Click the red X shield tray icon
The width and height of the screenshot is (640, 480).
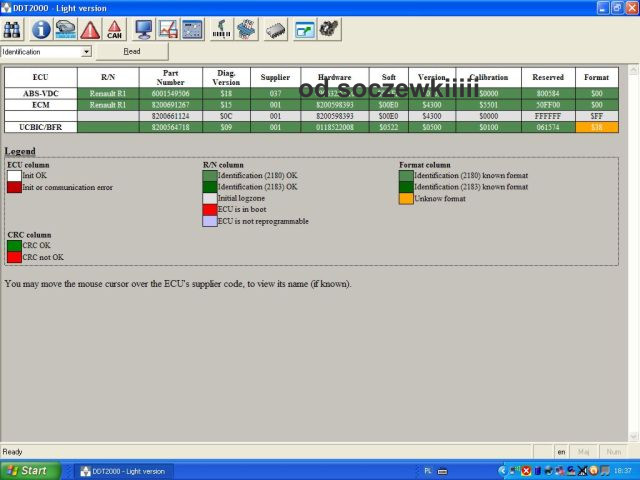527,471
